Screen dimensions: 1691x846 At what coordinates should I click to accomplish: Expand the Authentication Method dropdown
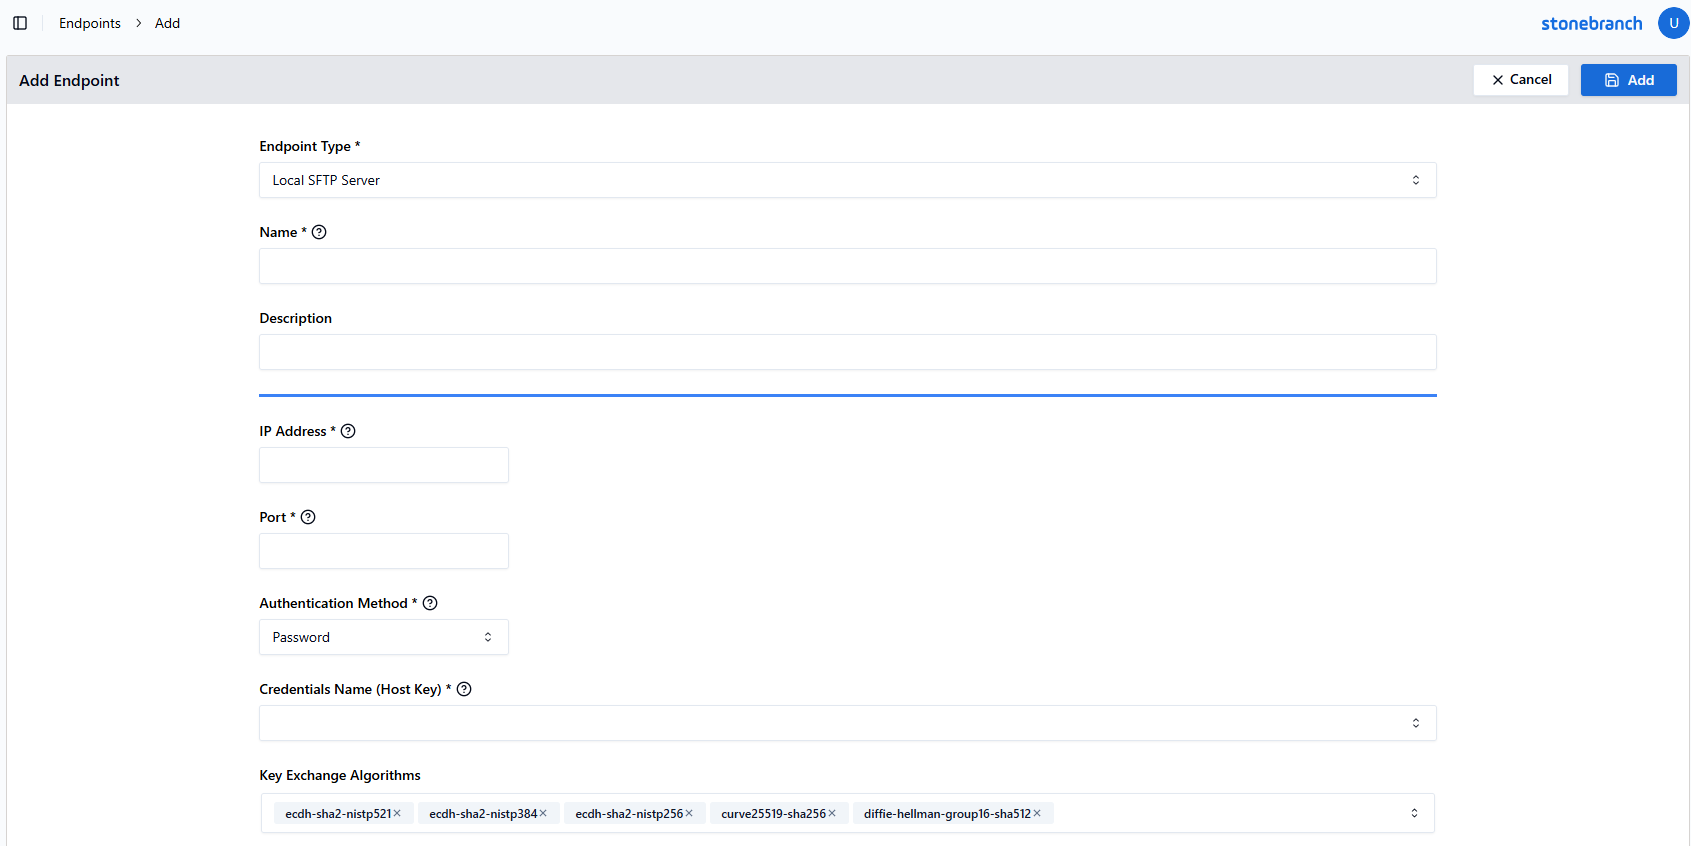click(x=383, y=637)
